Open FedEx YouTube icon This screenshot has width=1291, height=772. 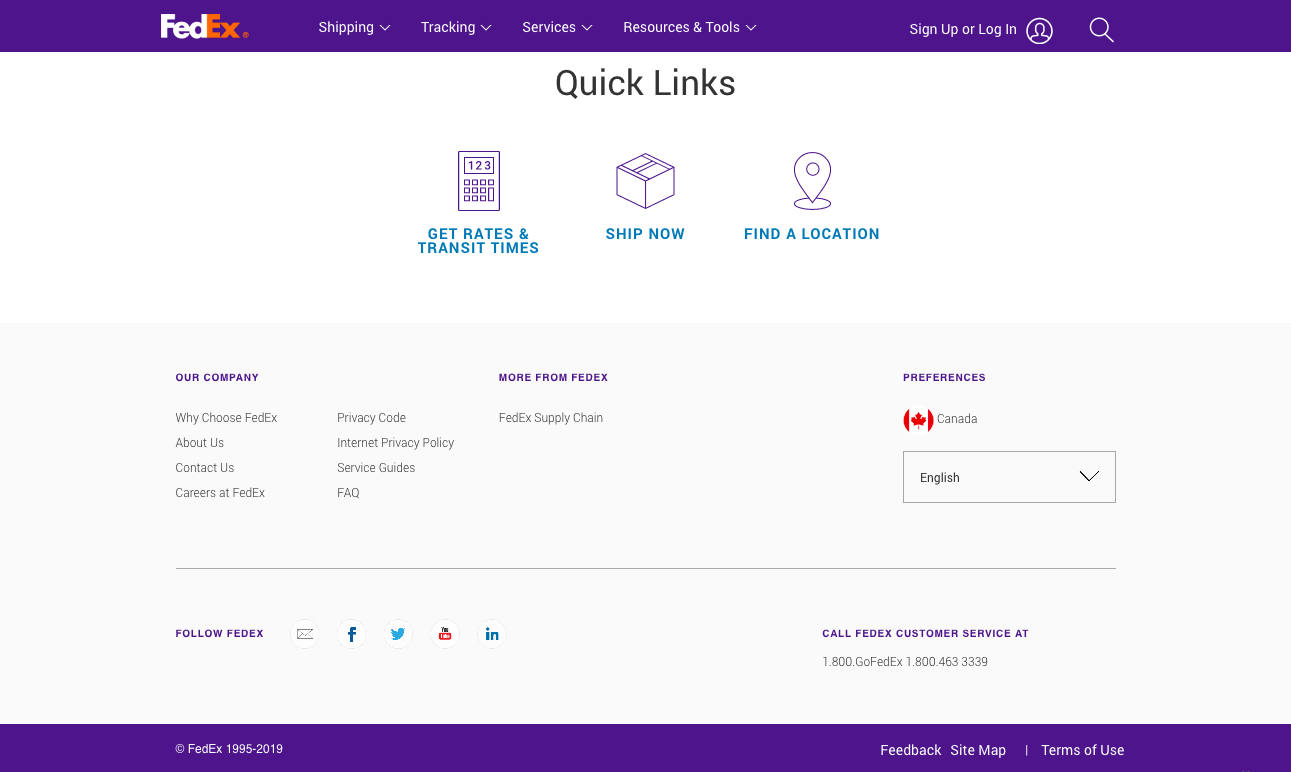click(x=445, y=634)
